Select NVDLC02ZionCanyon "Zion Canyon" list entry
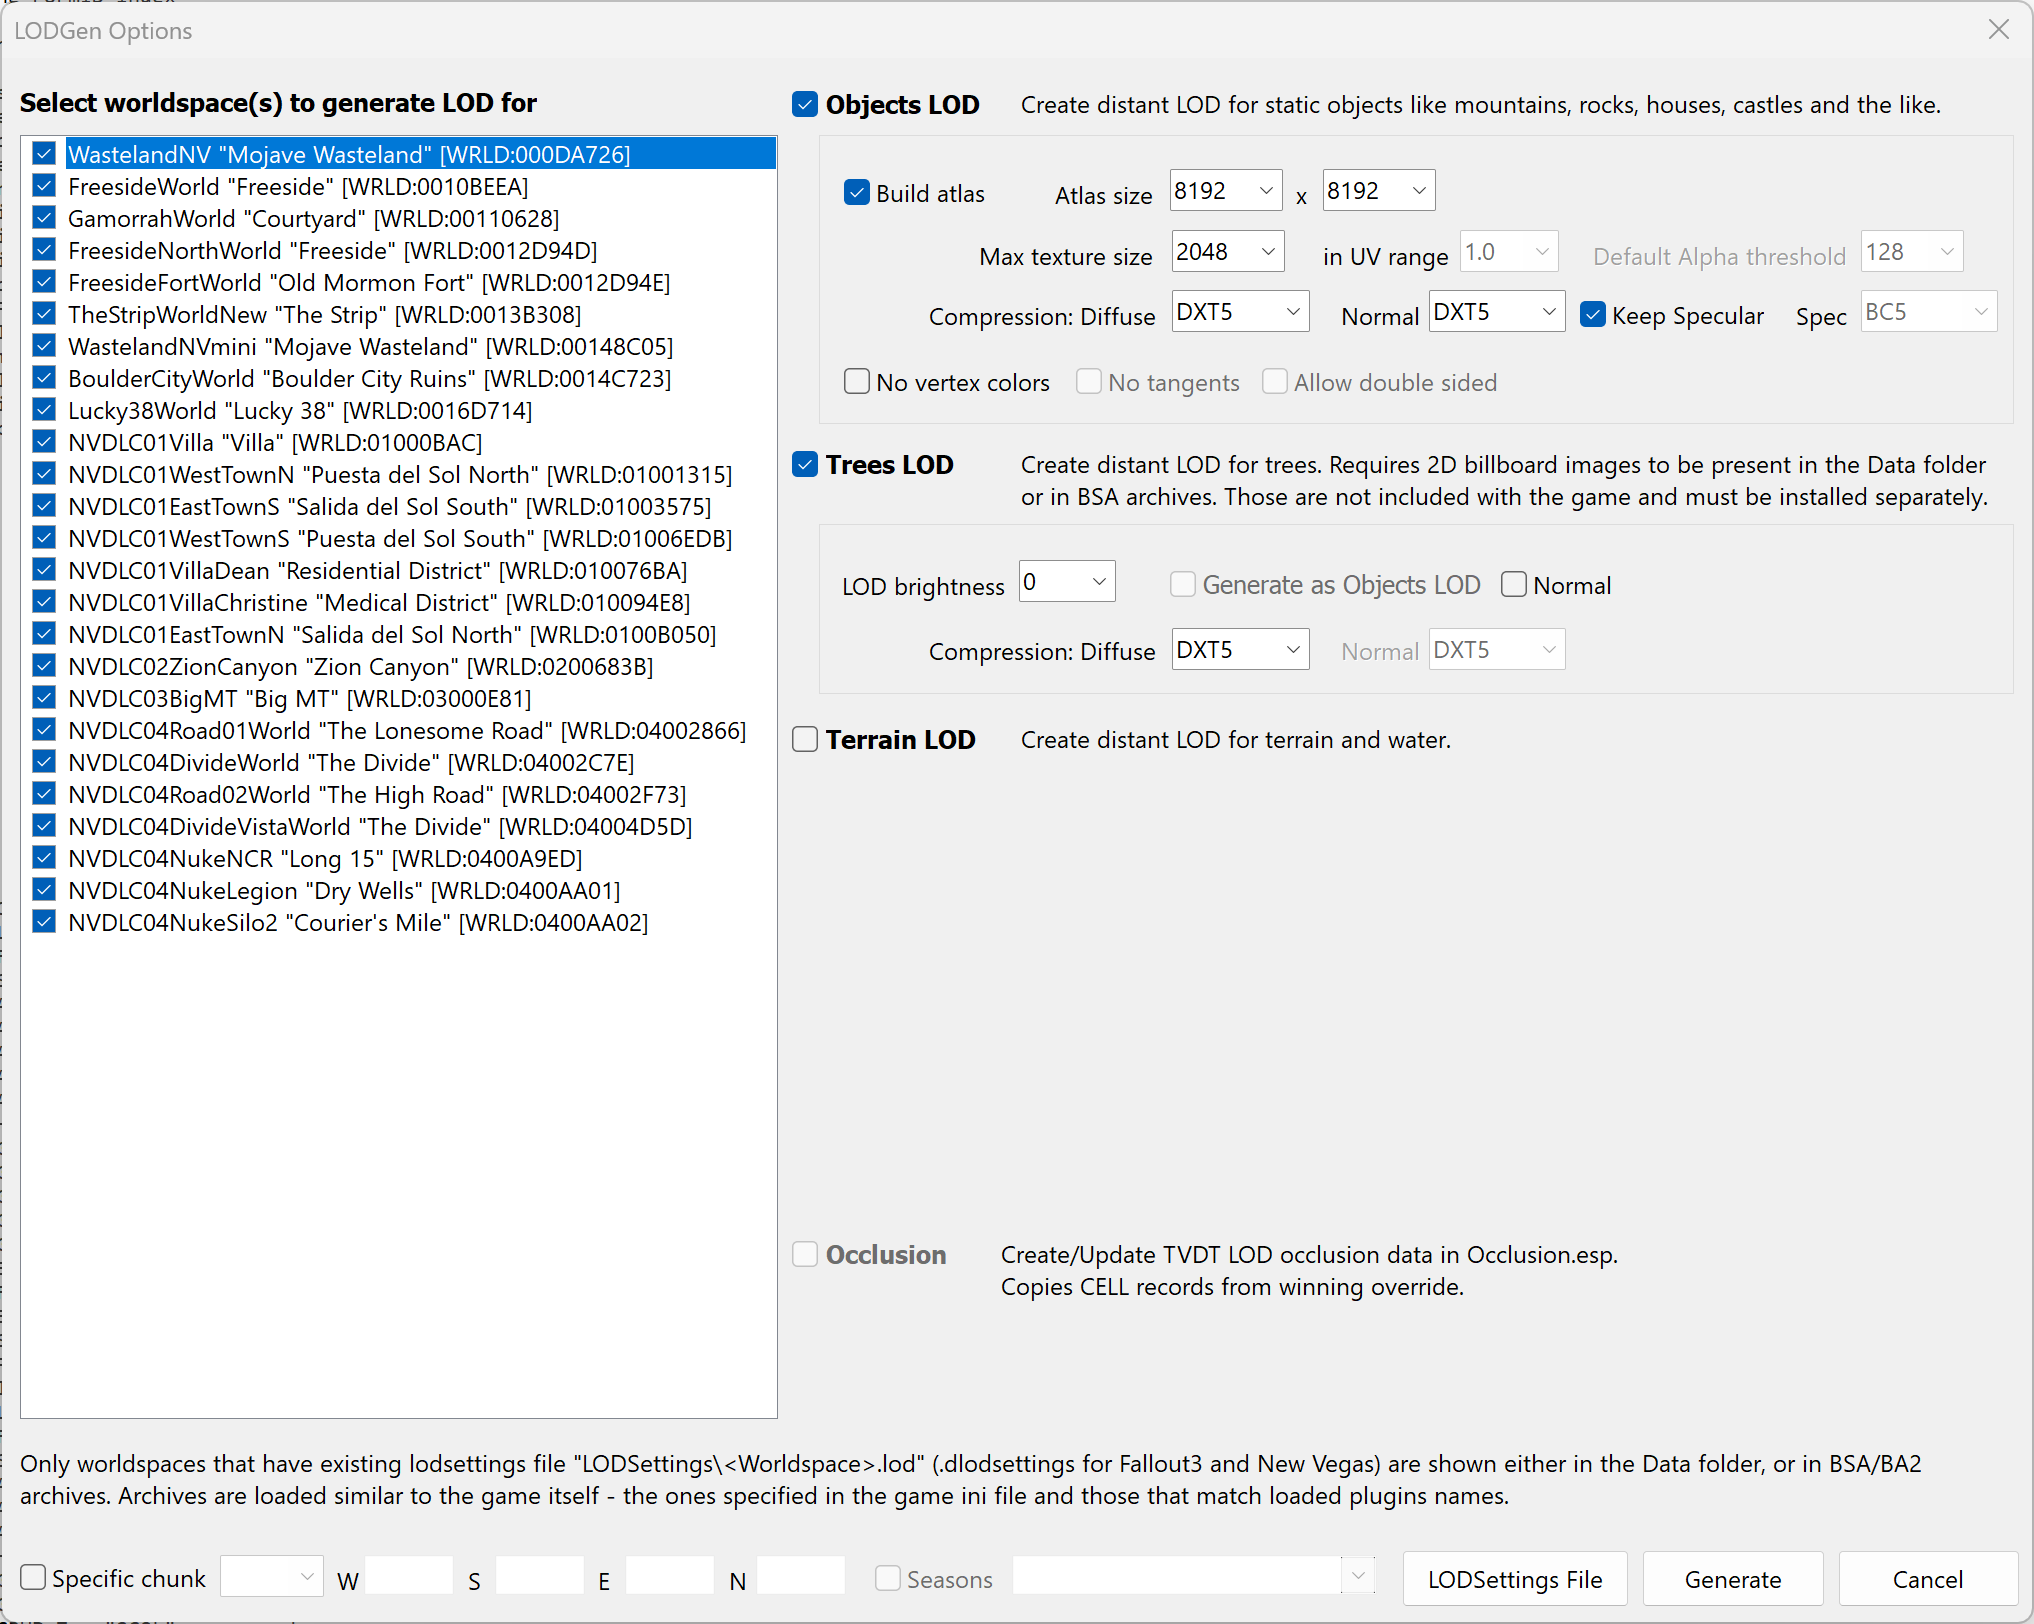Screen dimensions: 2034x1624 360,666
